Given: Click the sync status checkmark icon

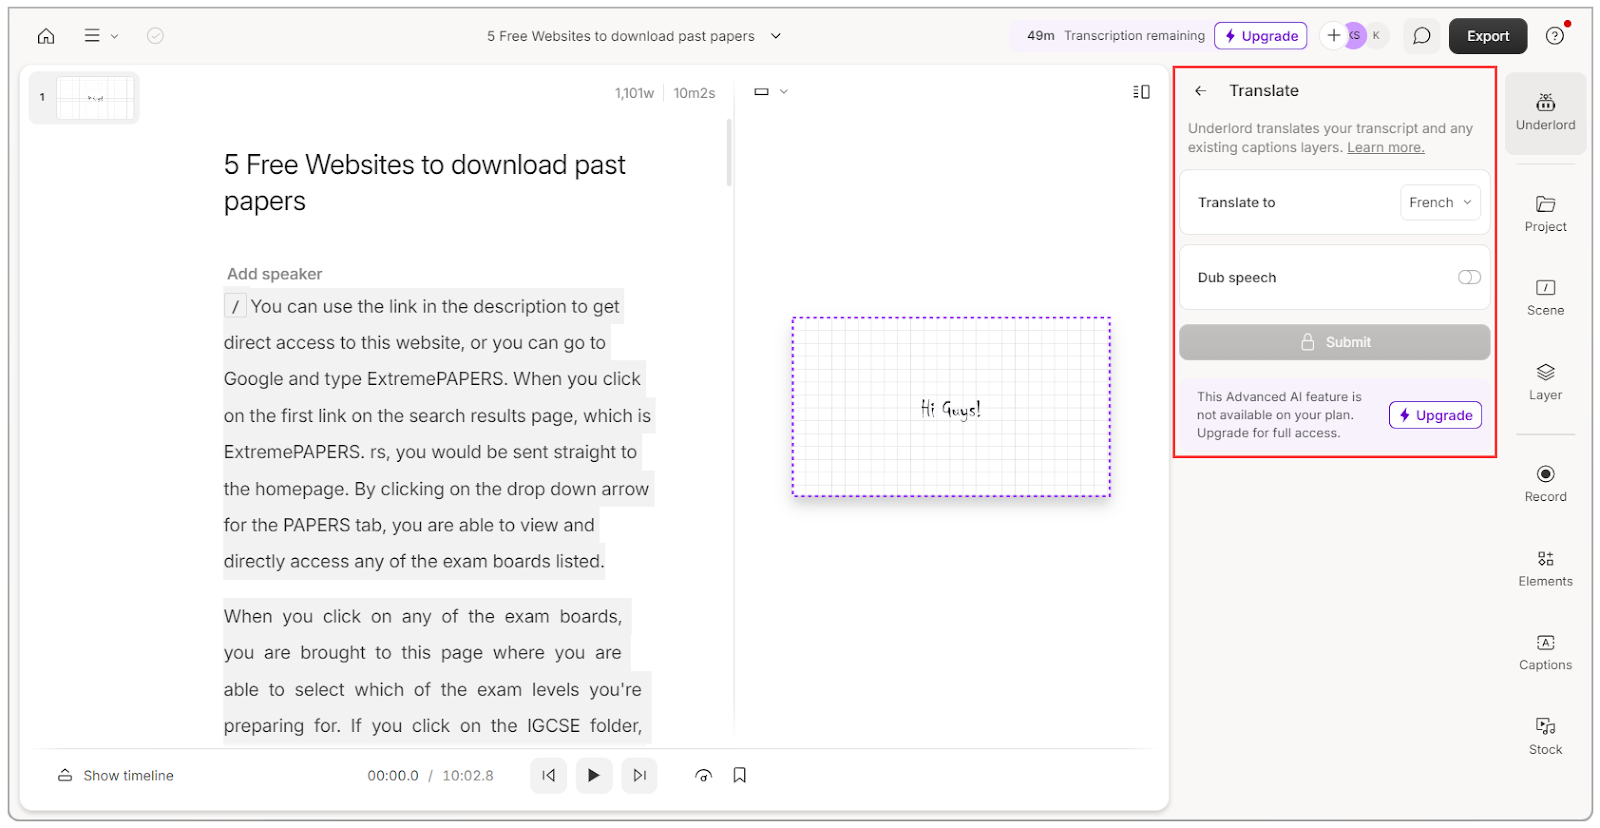Looking at the screenshot, I should pos(155,36).
